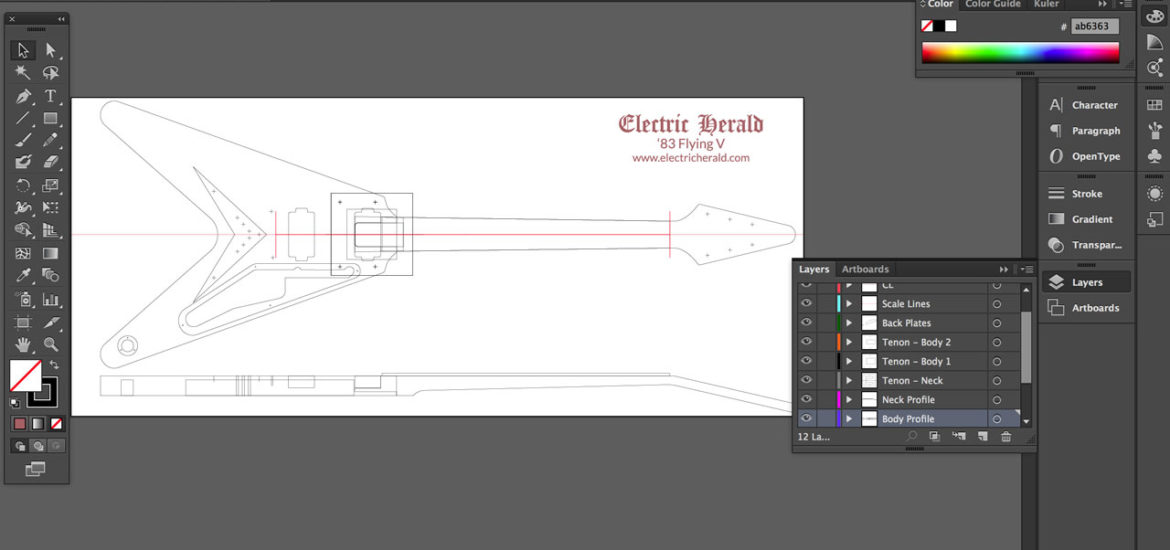Screen dimensions: 1170x550
Task: Pick the Eyedropper tool
Action: [23, 275]
